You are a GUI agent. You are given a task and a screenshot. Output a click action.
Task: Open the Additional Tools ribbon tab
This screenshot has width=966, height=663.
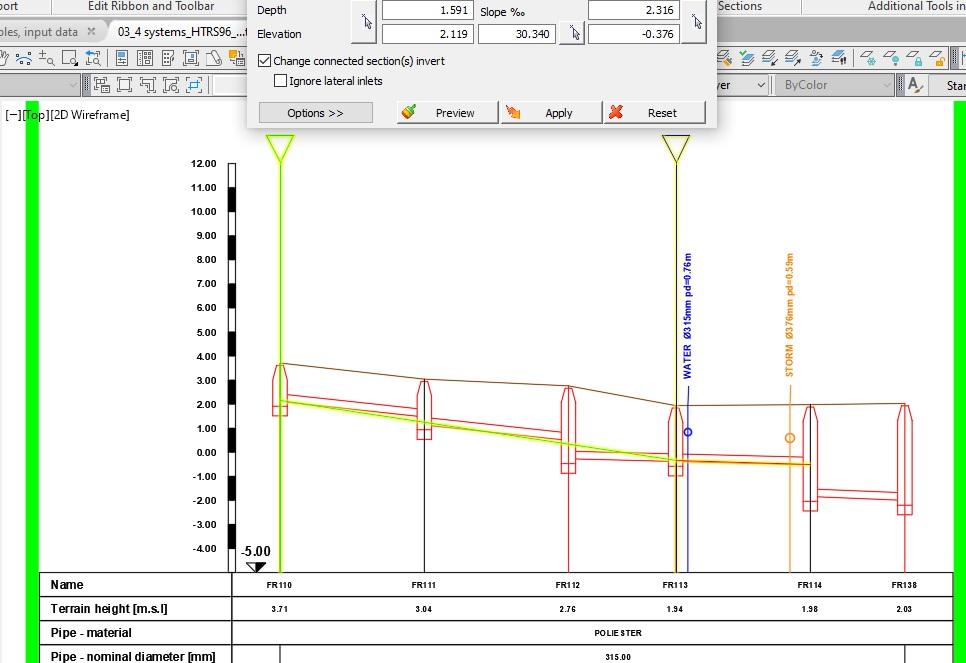[x=915, y=6]
